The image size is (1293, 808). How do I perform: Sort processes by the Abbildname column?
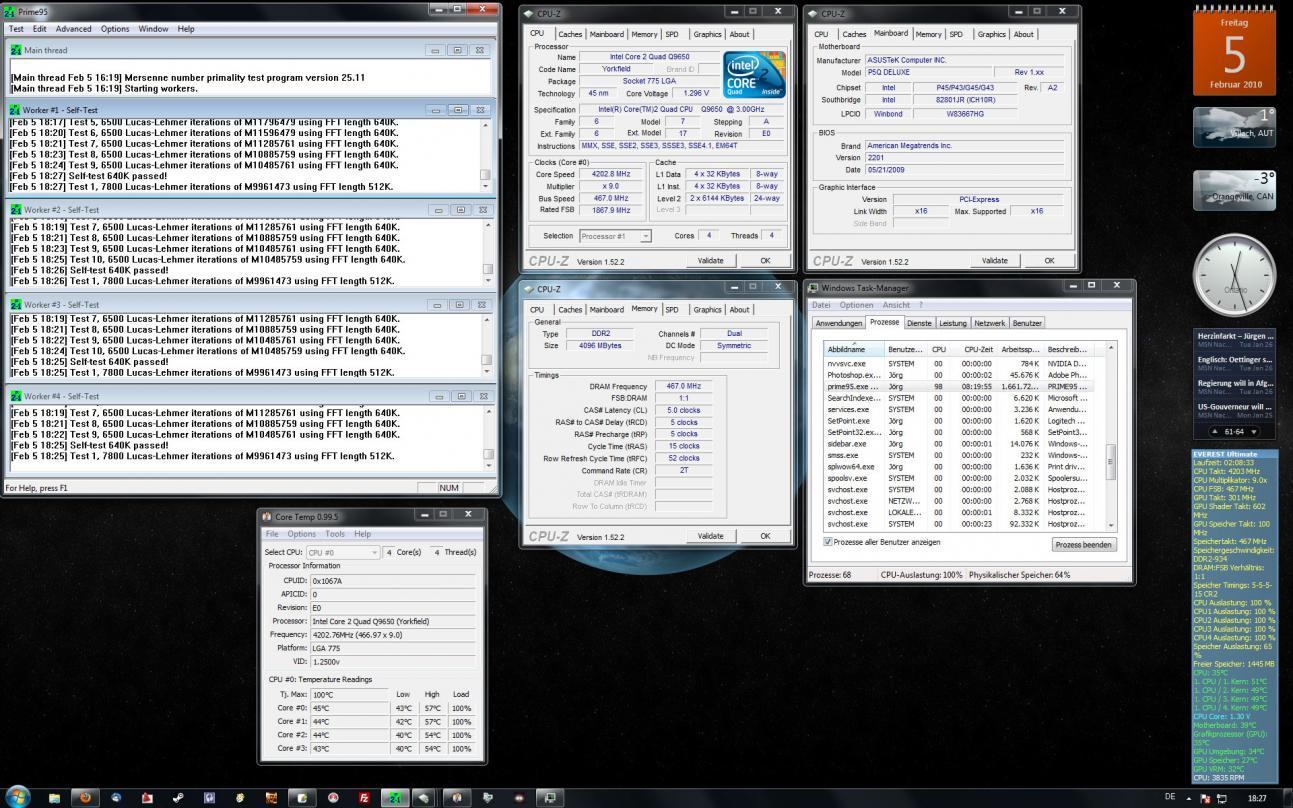(x=854, y=349)
